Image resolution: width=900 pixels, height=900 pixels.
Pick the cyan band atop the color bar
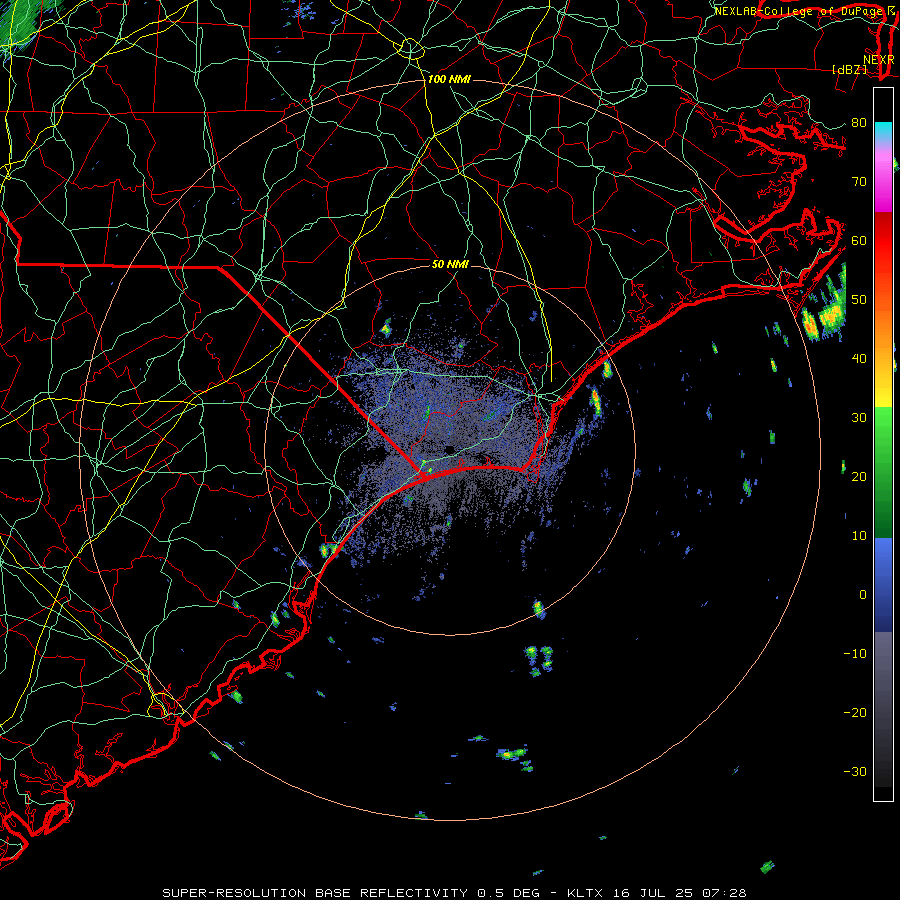click(x=884, y=132)
